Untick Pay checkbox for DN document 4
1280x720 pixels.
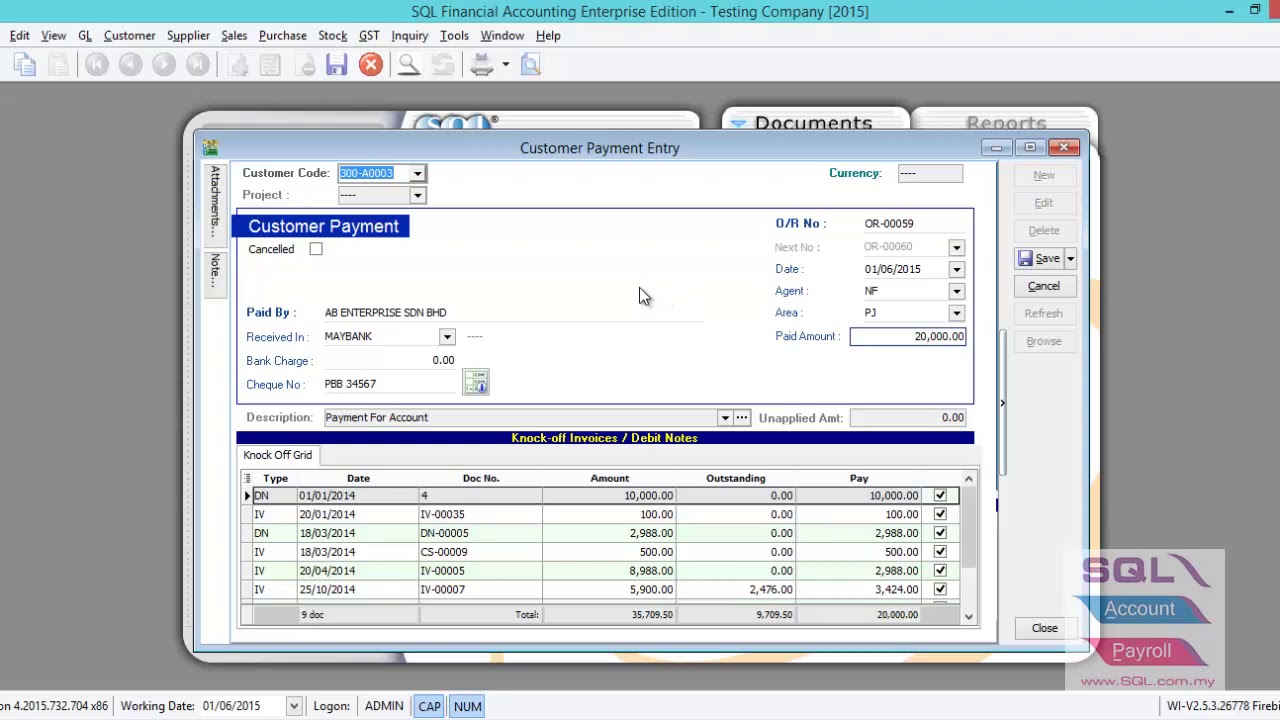coord(940,495)
